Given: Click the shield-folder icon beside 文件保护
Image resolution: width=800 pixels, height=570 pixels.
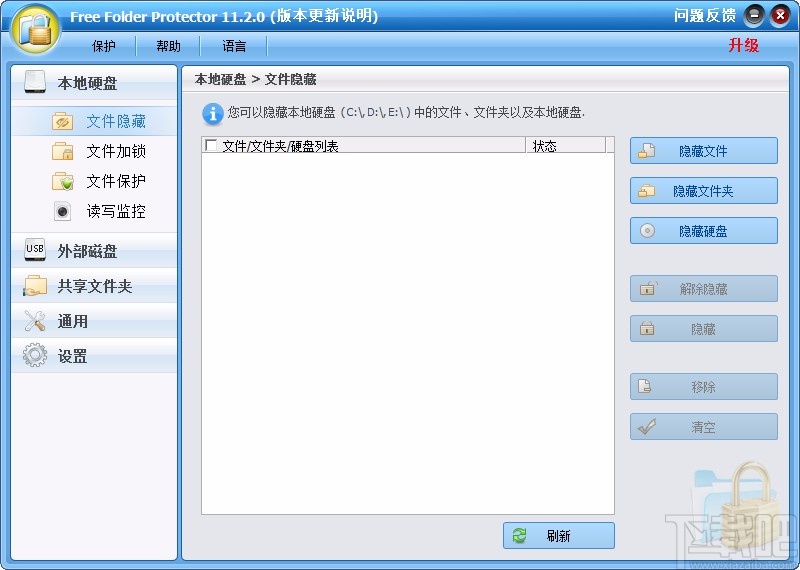Looking at the screenshot, I should click(62, 181).
